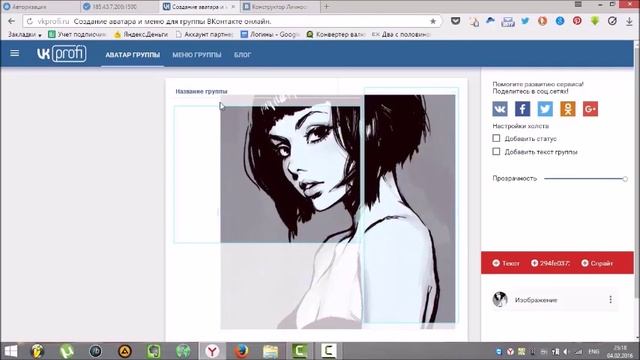Switch to Yandex Browser in taskbar
This screenshot has height=360, width=640.
point(212,351)
